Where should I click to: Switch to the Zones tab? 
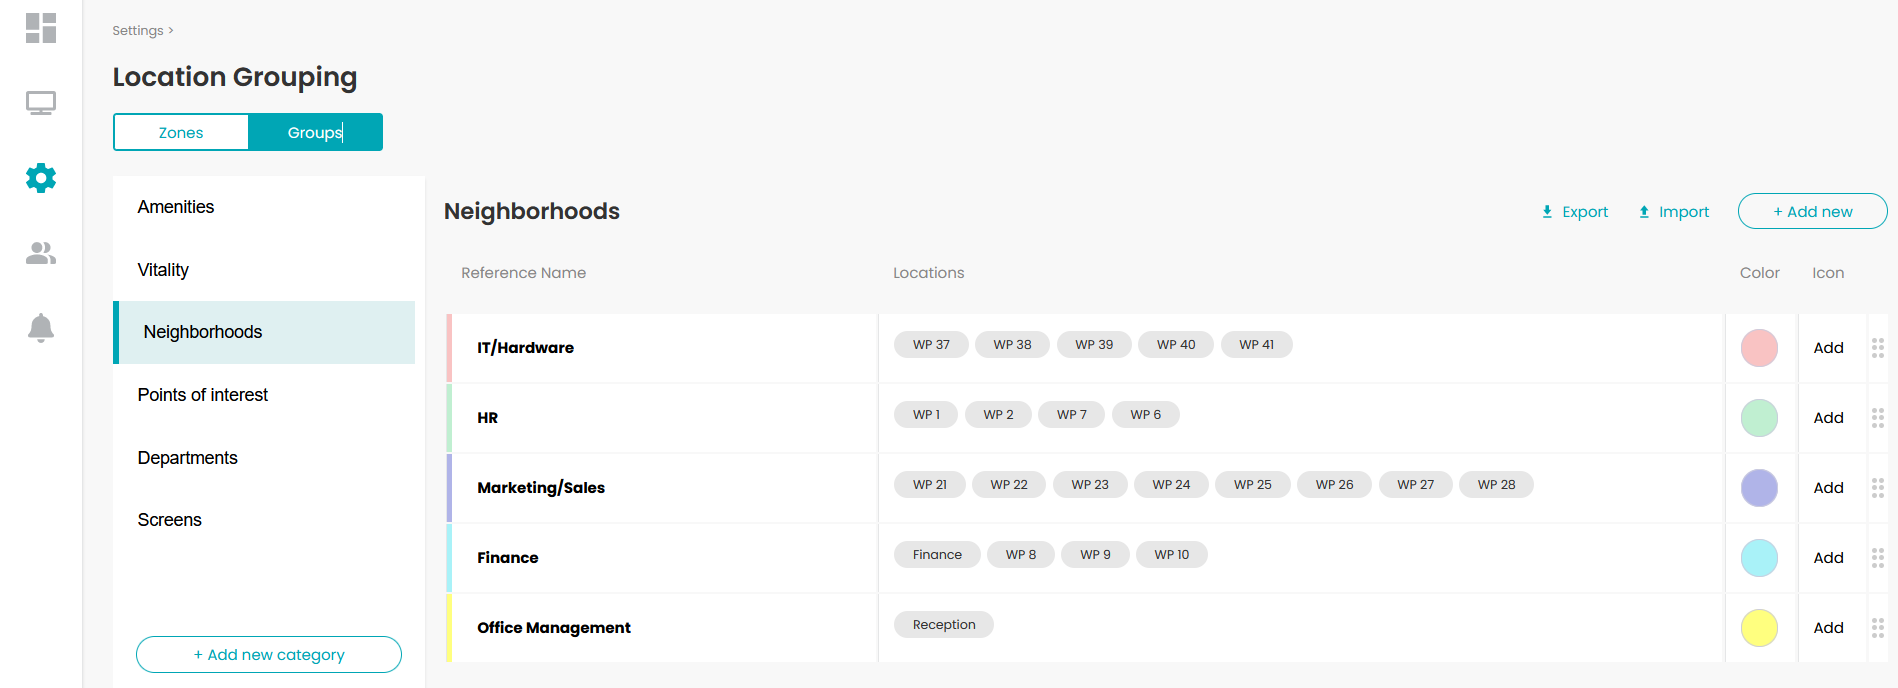181,132
